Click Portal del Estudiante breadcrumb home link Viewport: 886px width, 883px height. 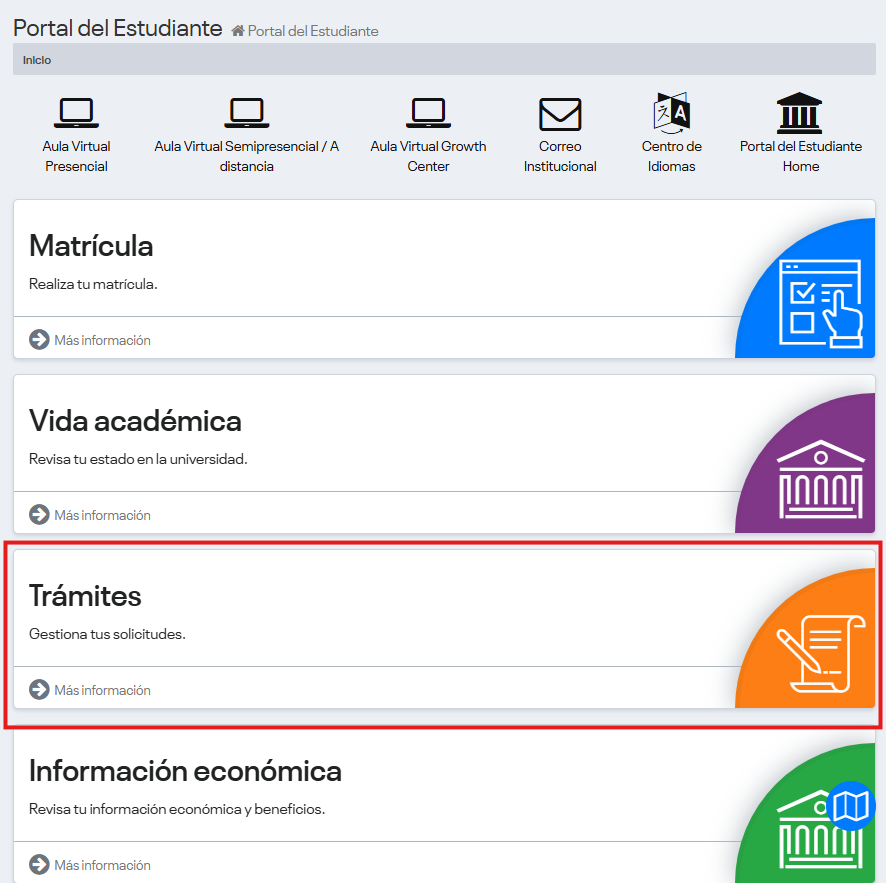(x=312, y=31)
